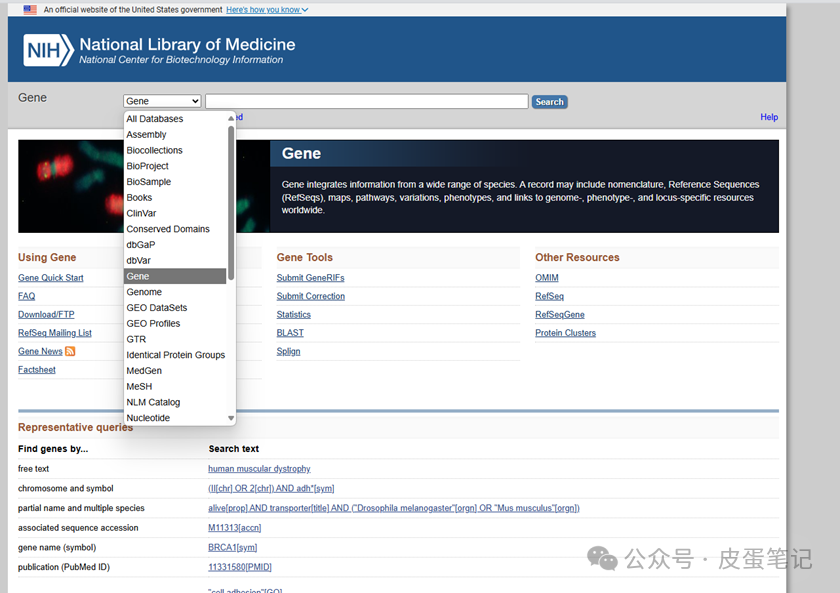Select NLM Catalog option

pos(175,402)
